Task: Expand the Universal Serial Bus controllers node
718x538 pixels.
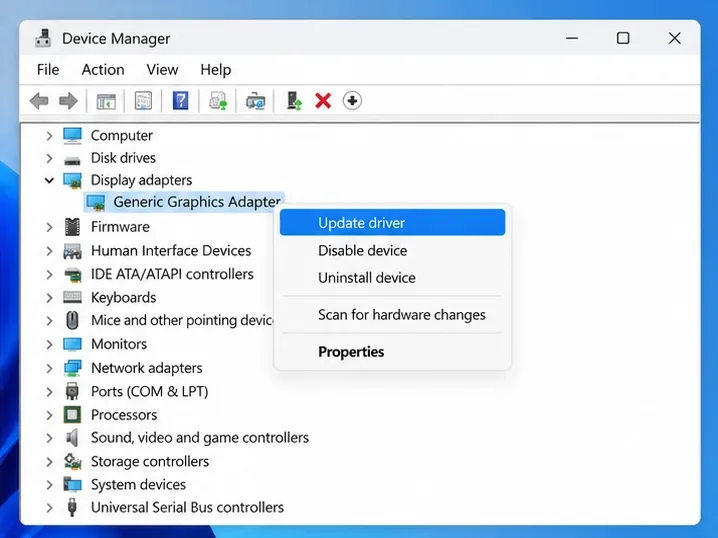Action: point(49,508)
